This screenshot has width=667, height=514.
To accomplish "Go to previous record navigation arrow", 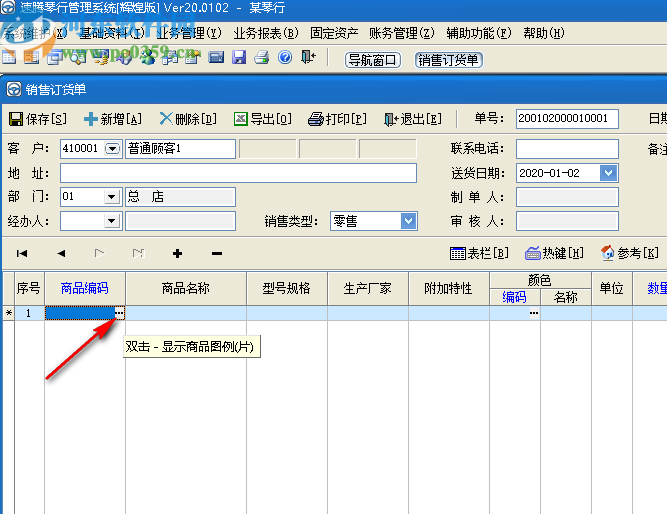I will point(61,254).
